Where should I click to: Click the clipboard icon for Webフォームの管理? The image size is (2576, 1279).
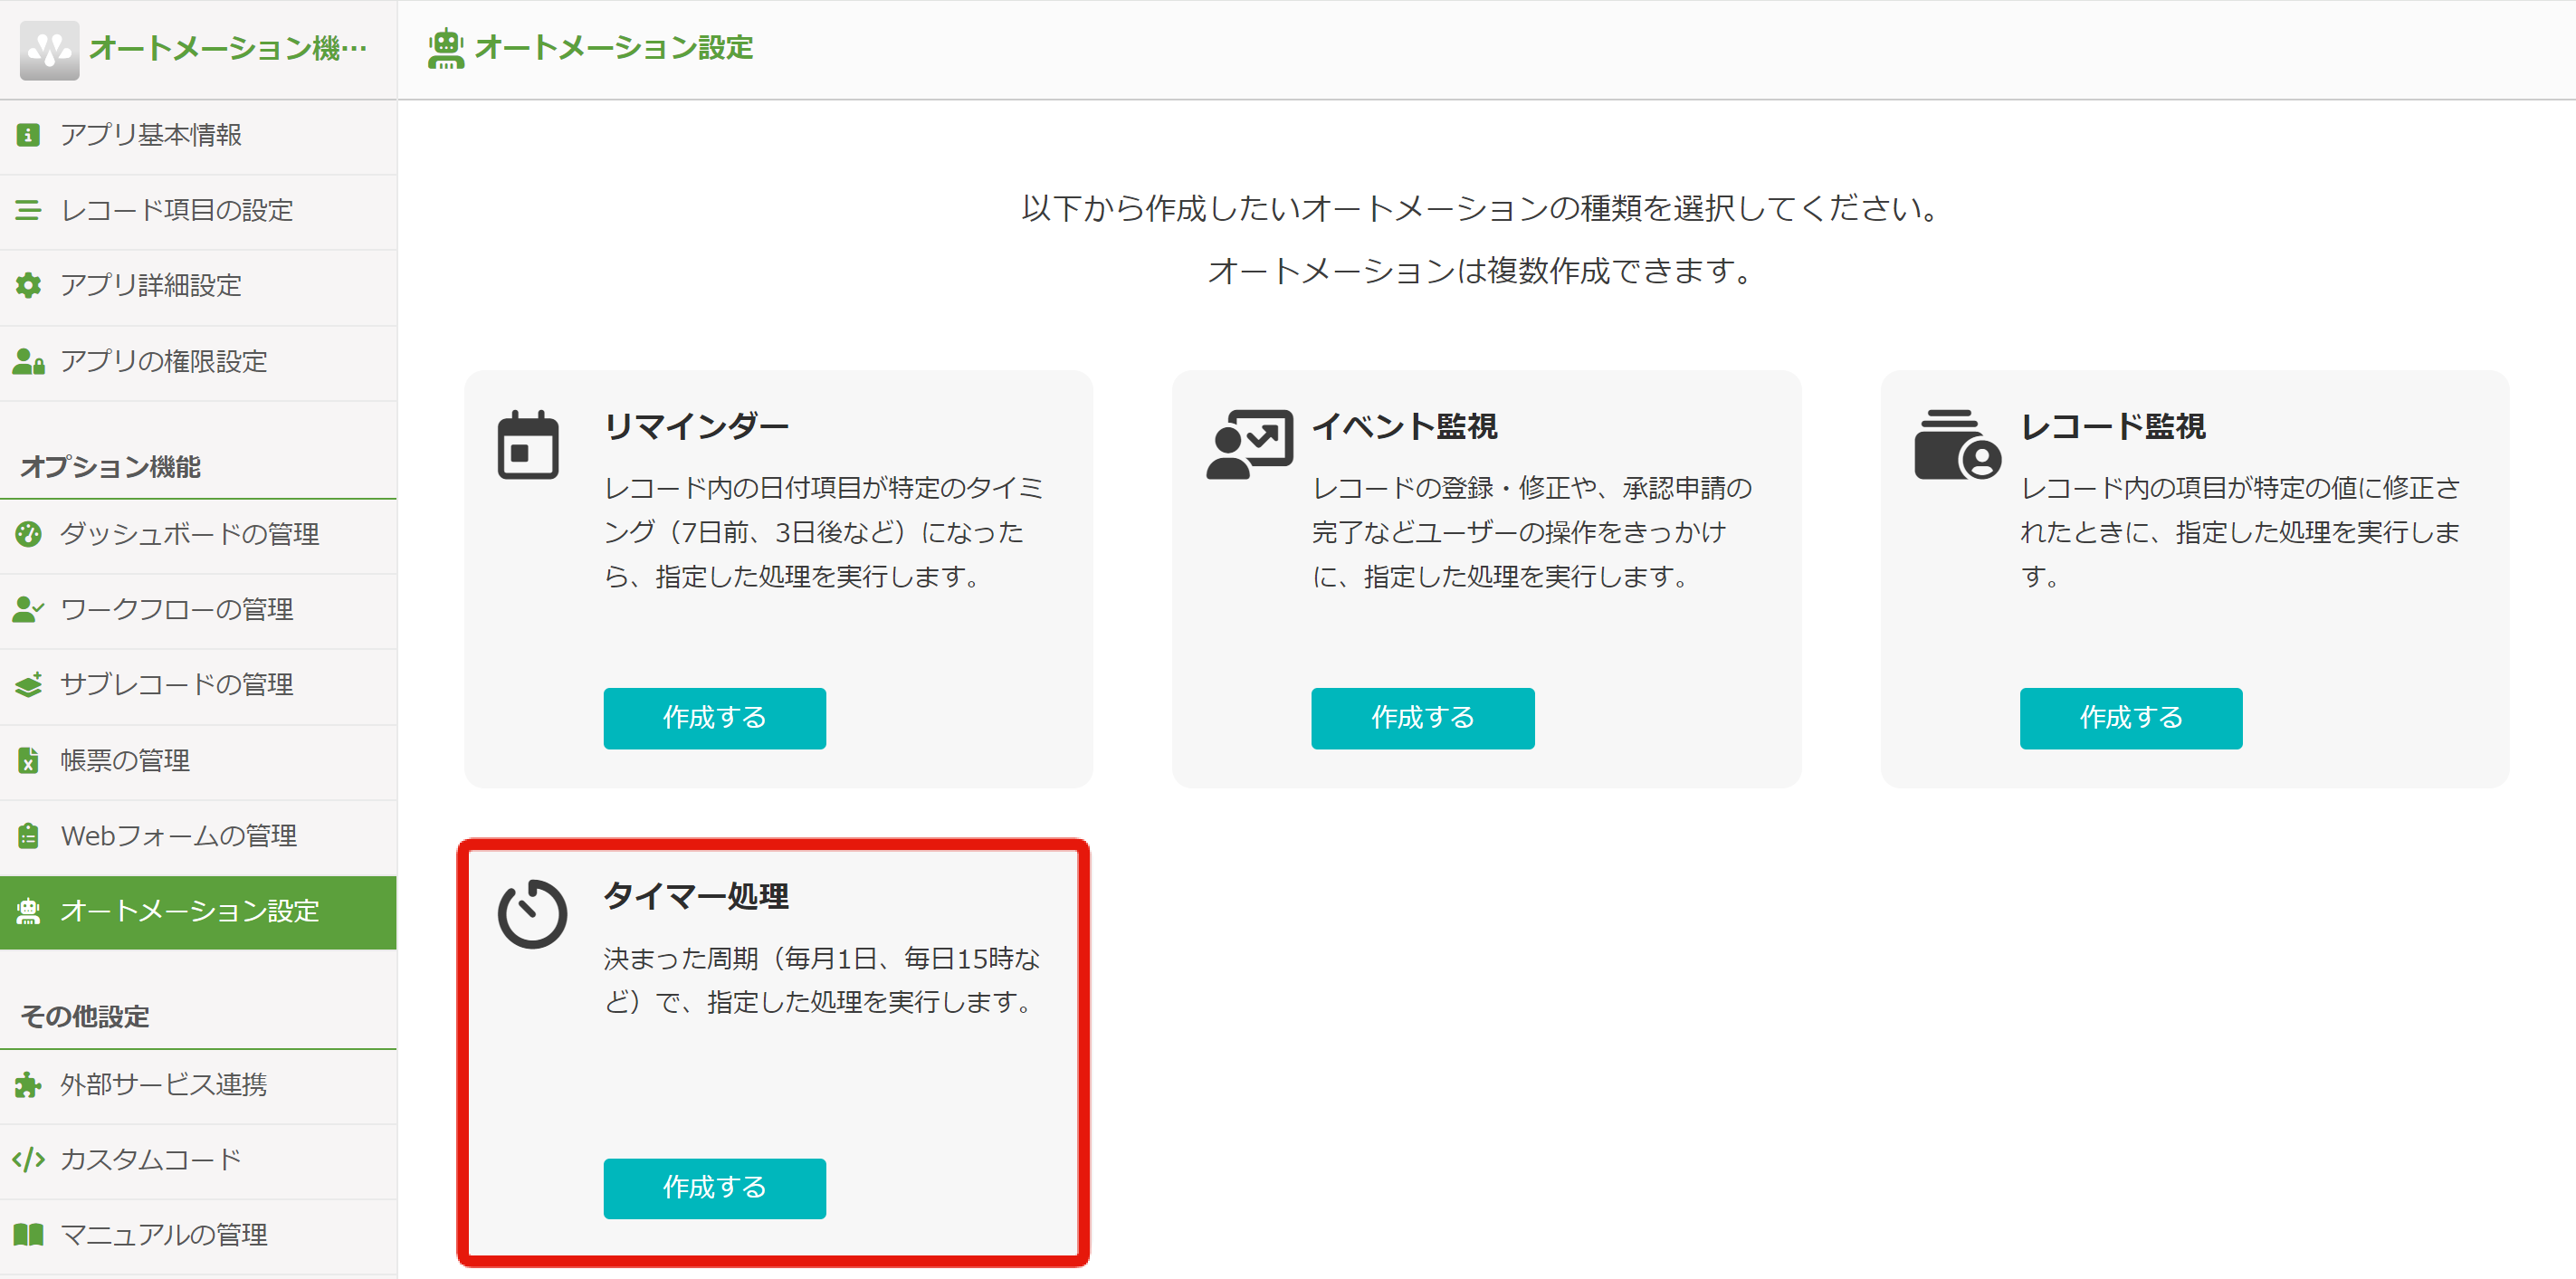click(28, 835)
